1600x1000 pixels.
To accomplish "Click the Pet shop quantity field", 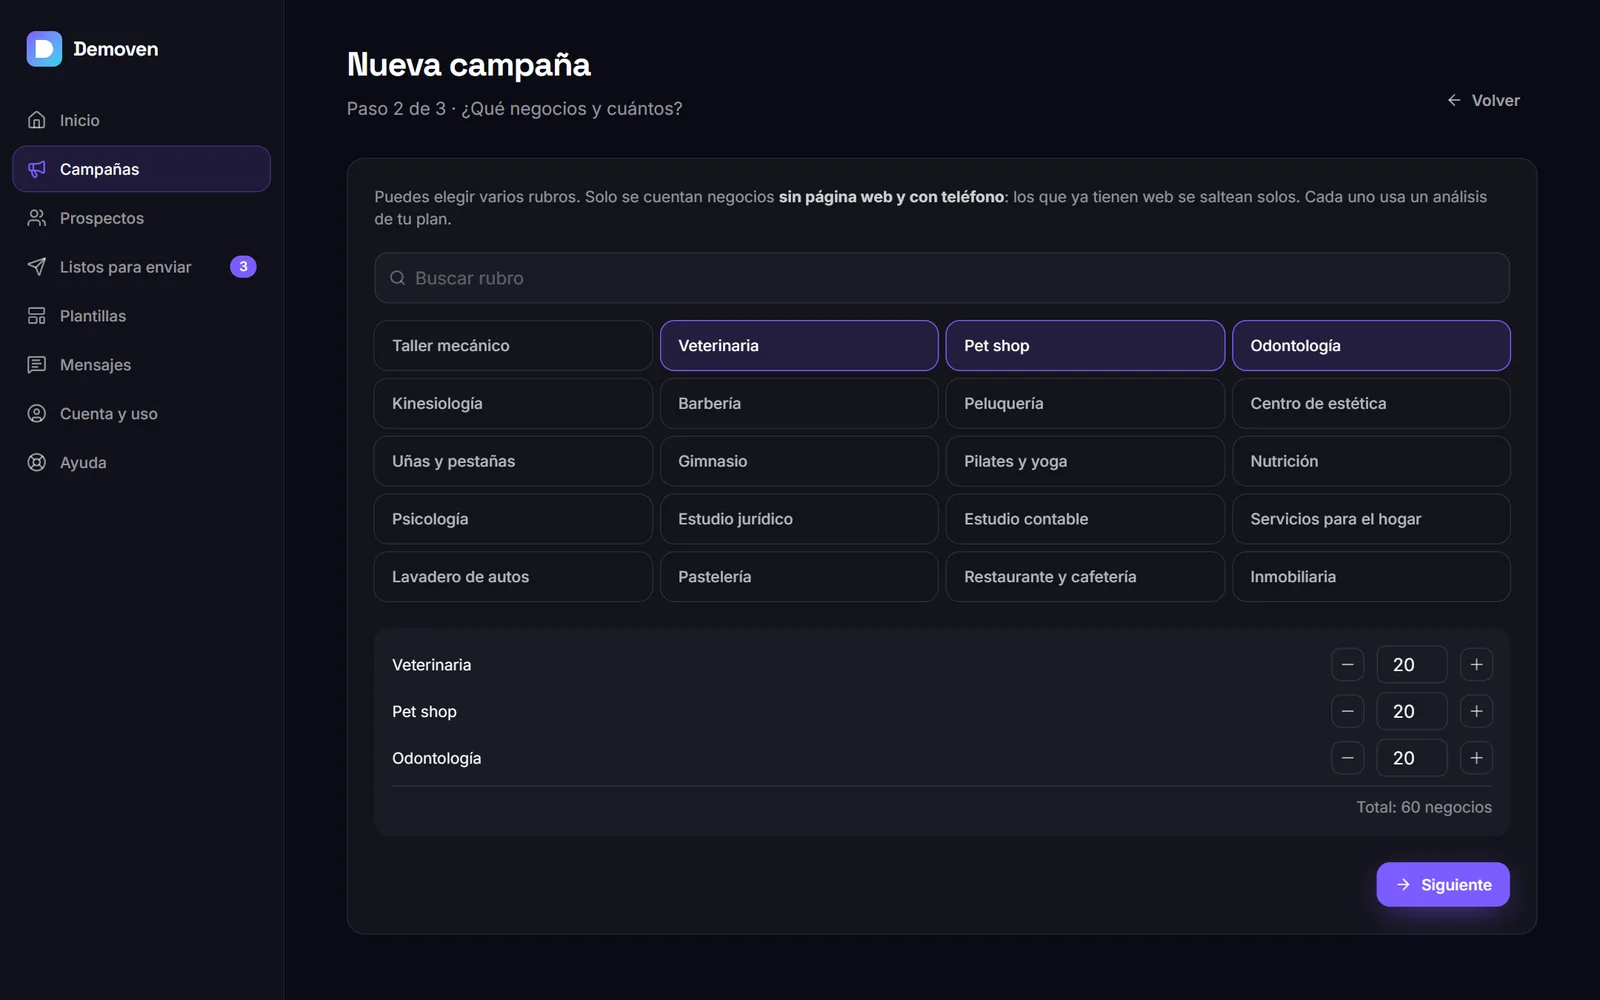I will (1412, 712).
